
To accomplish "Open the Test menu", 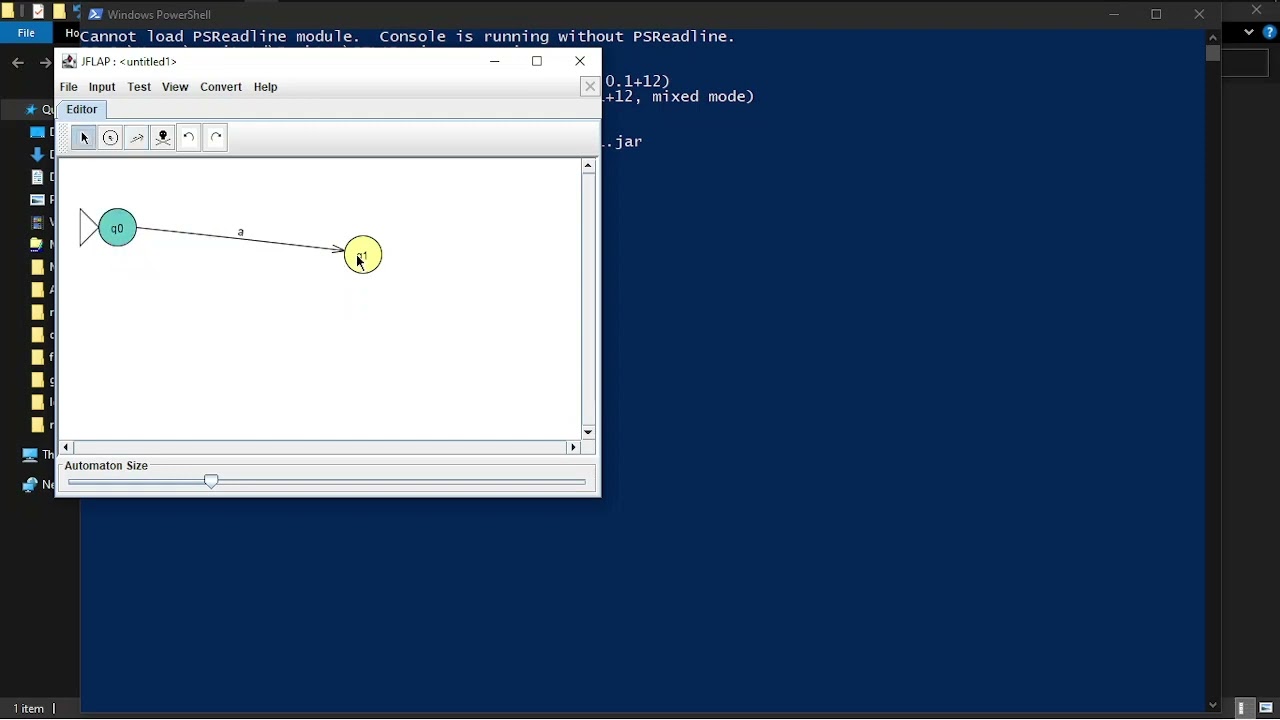I will click(139, 87).
